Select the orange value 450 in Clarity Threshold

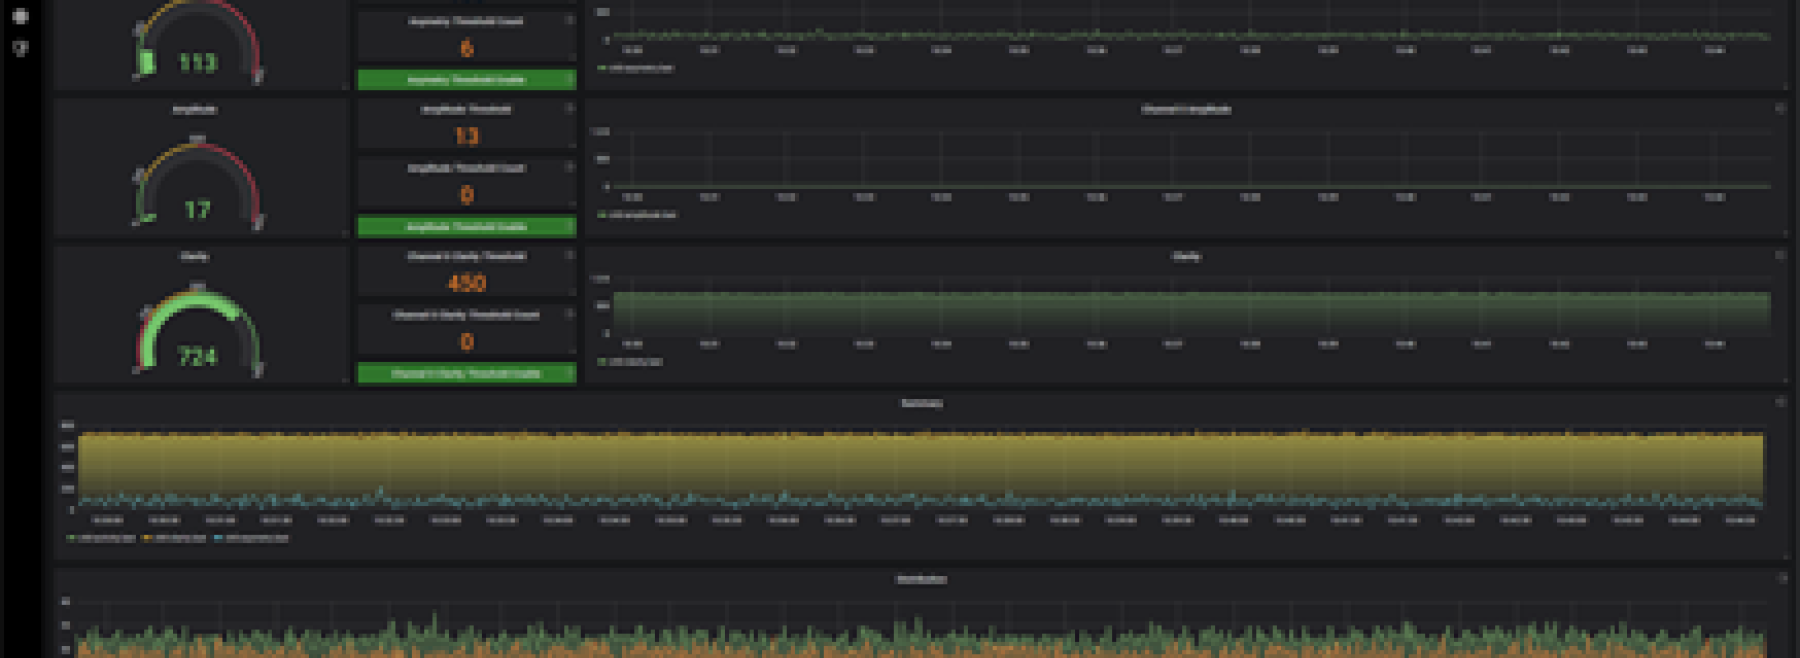click(466, 282)
